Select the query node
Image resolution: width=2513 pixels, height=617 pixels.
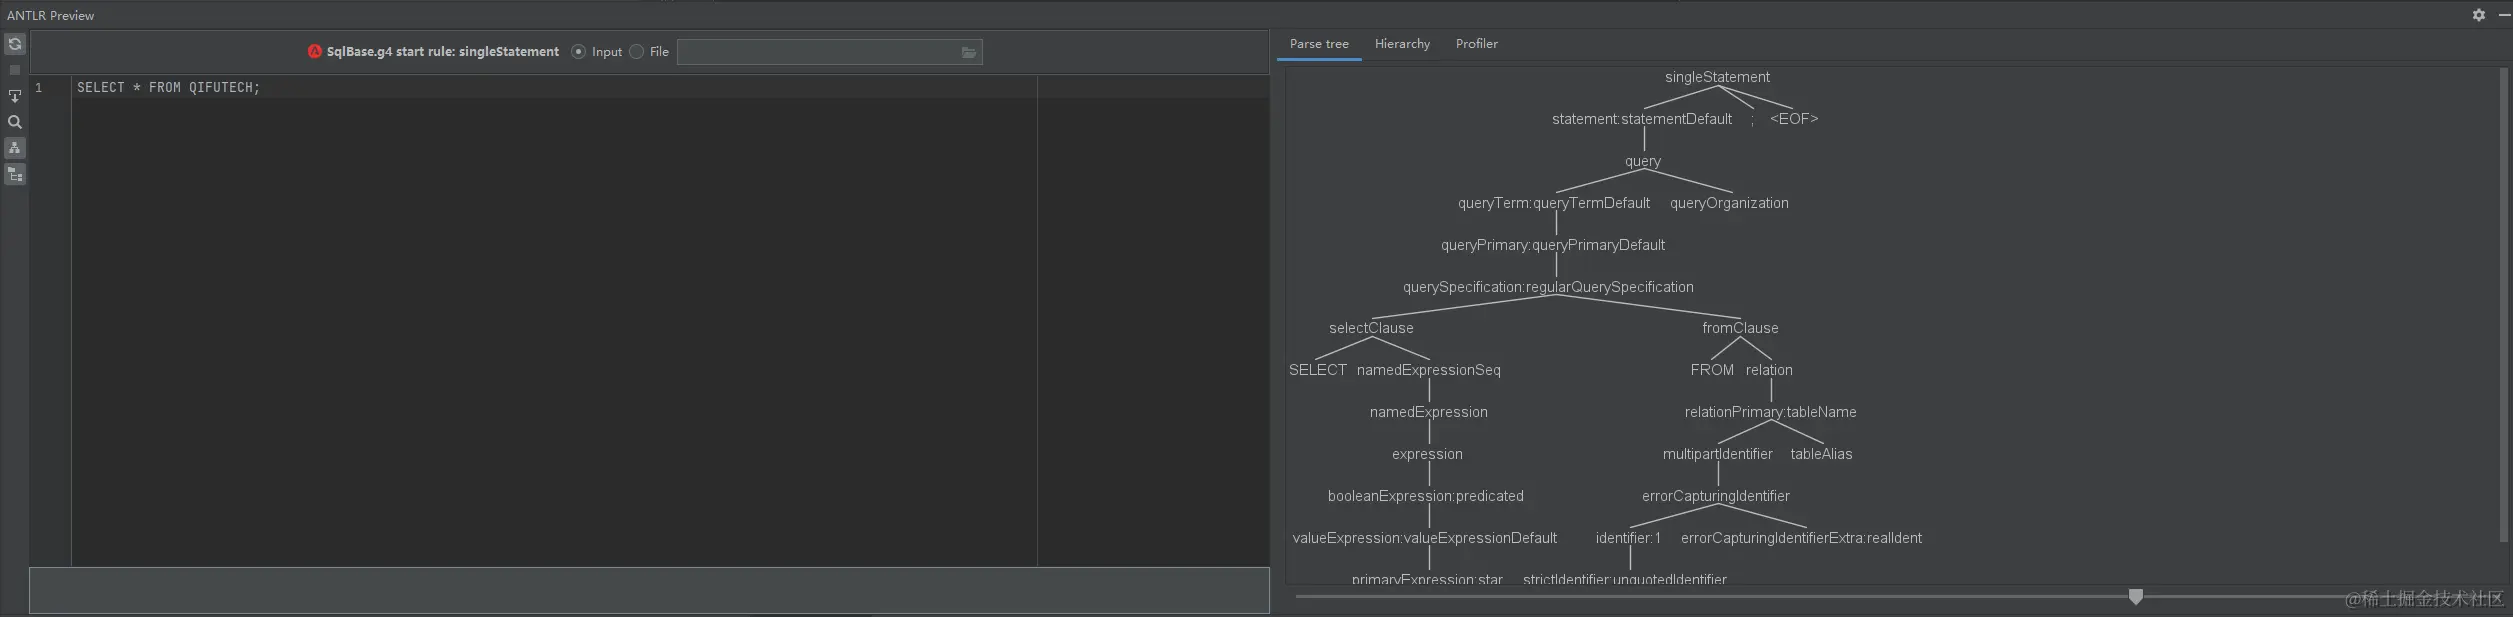(x=1643, y=161)
